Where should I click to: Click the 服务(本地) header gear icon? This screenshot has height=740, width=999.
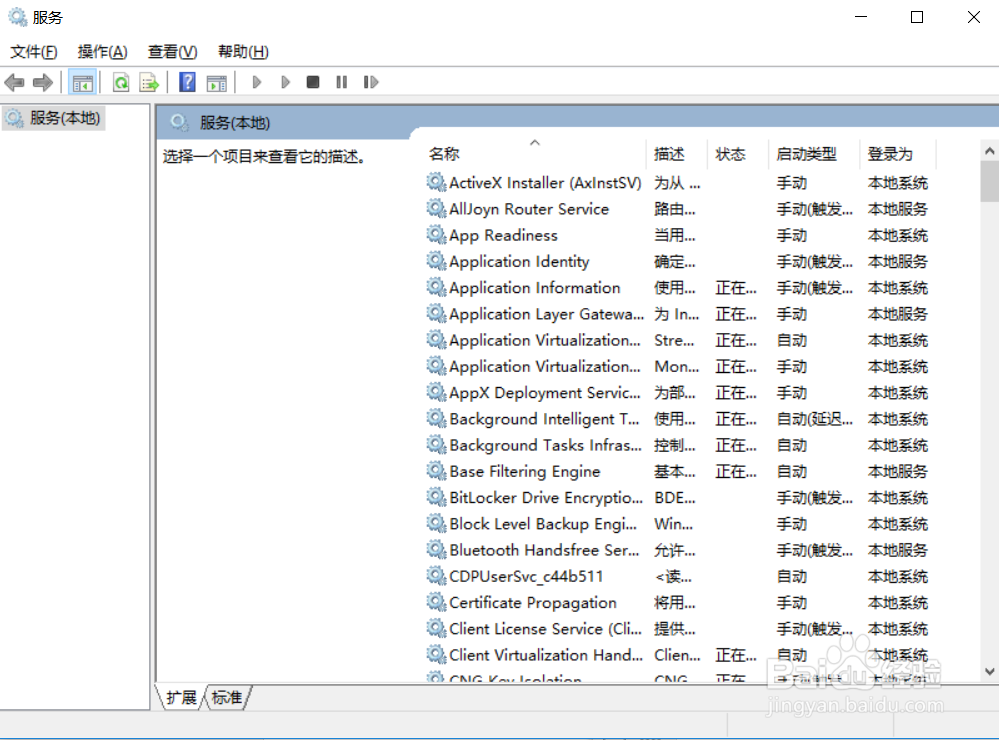180,122
